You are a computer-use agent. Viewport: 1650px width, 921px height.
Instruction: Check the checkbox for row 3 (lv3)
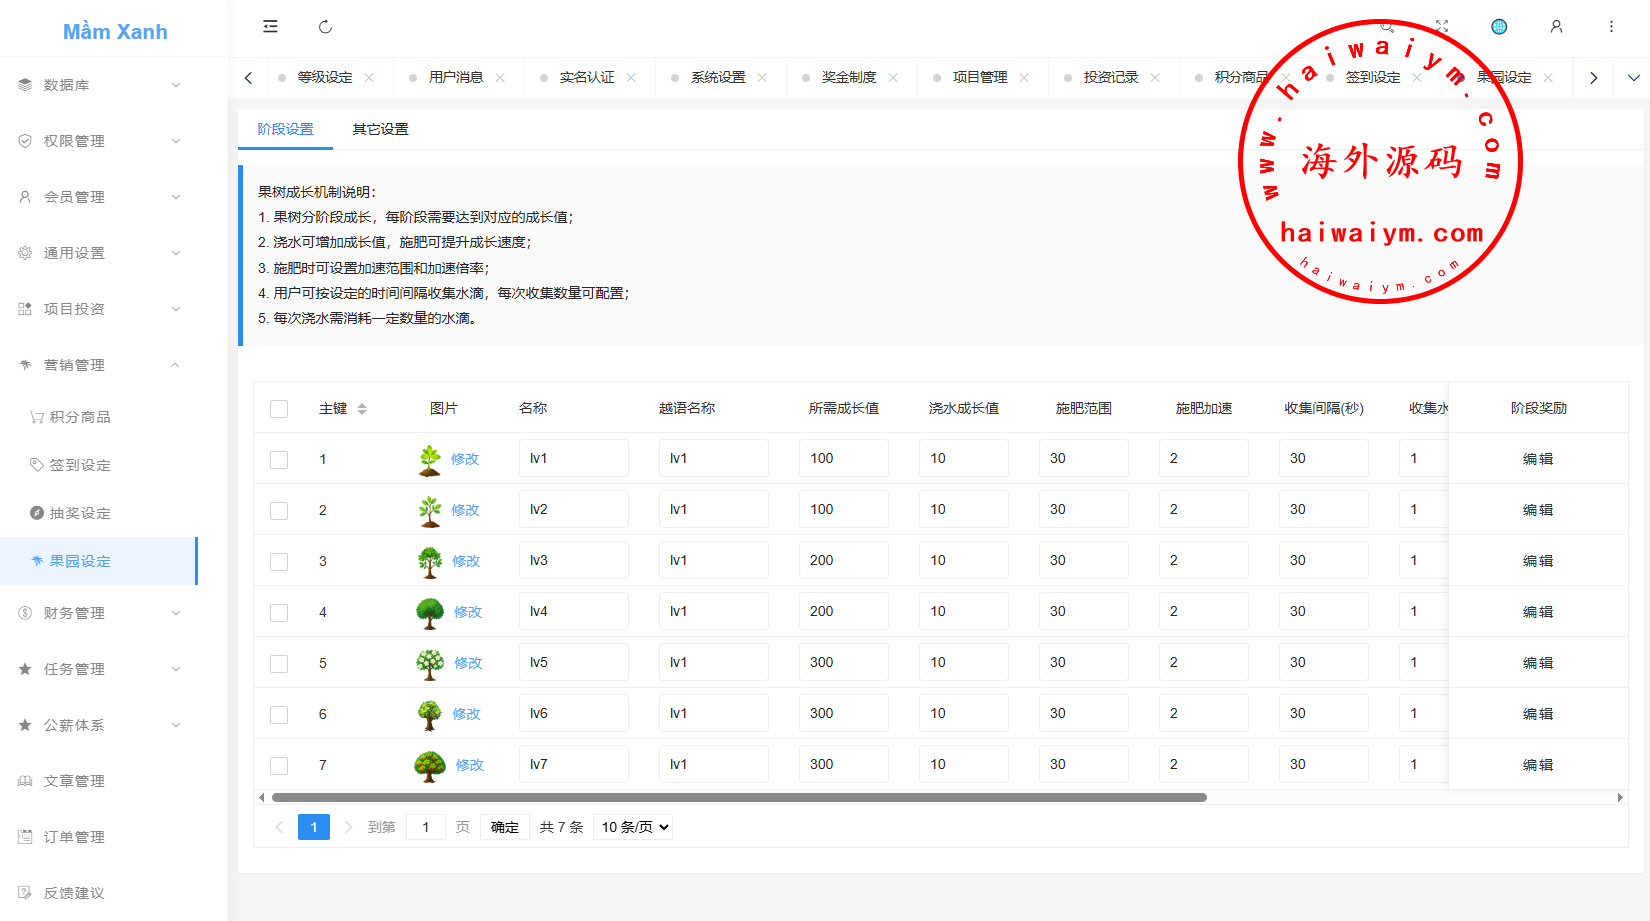[279, 562]
